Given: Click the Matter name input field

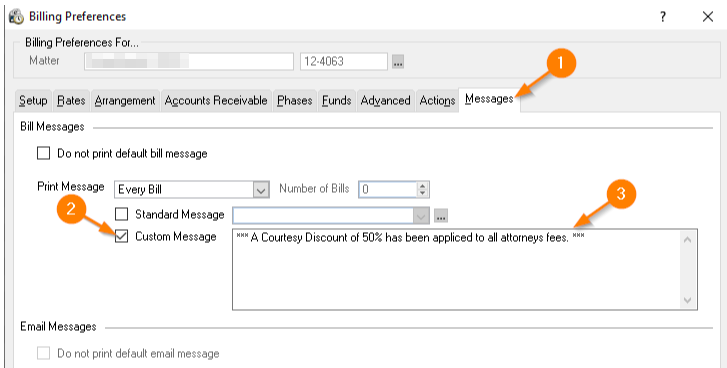Looking at the screenshot, I should pyautogui.click(x=189, y=61).
